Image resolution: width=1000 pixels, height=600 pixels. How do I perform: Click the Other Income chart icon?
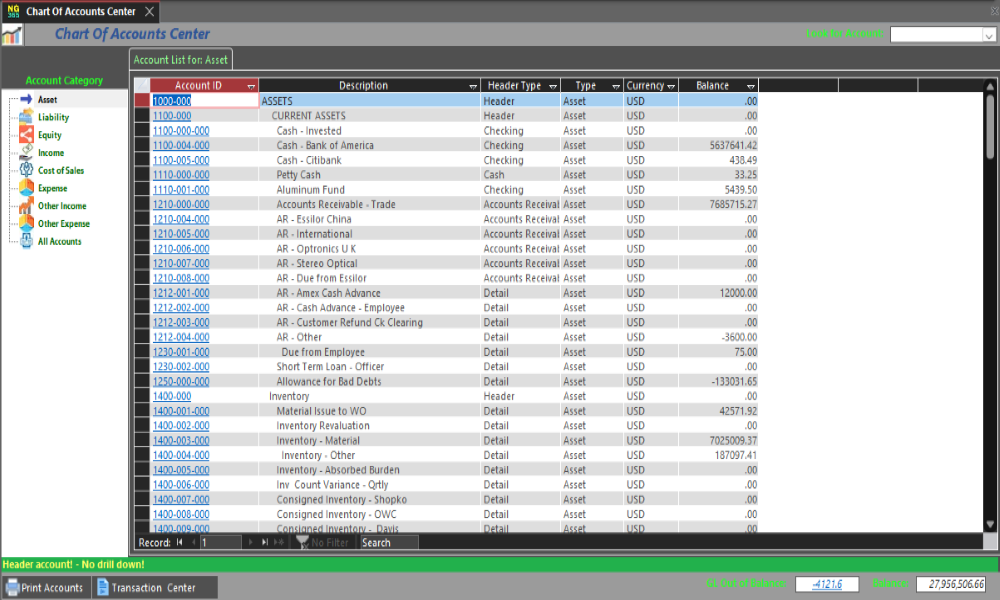click(26, 206)
